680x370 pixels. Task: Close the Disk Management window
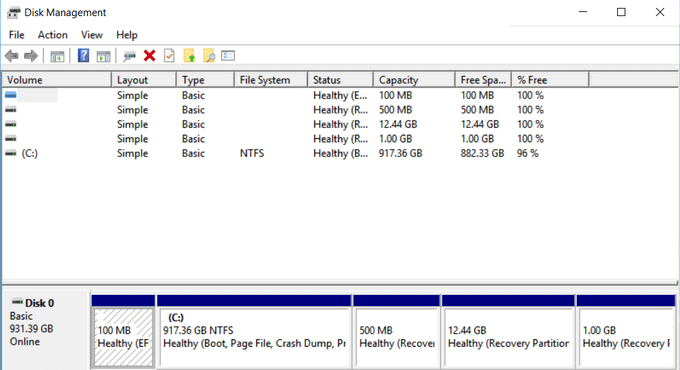pyautogui.click(x=660, y=12)
